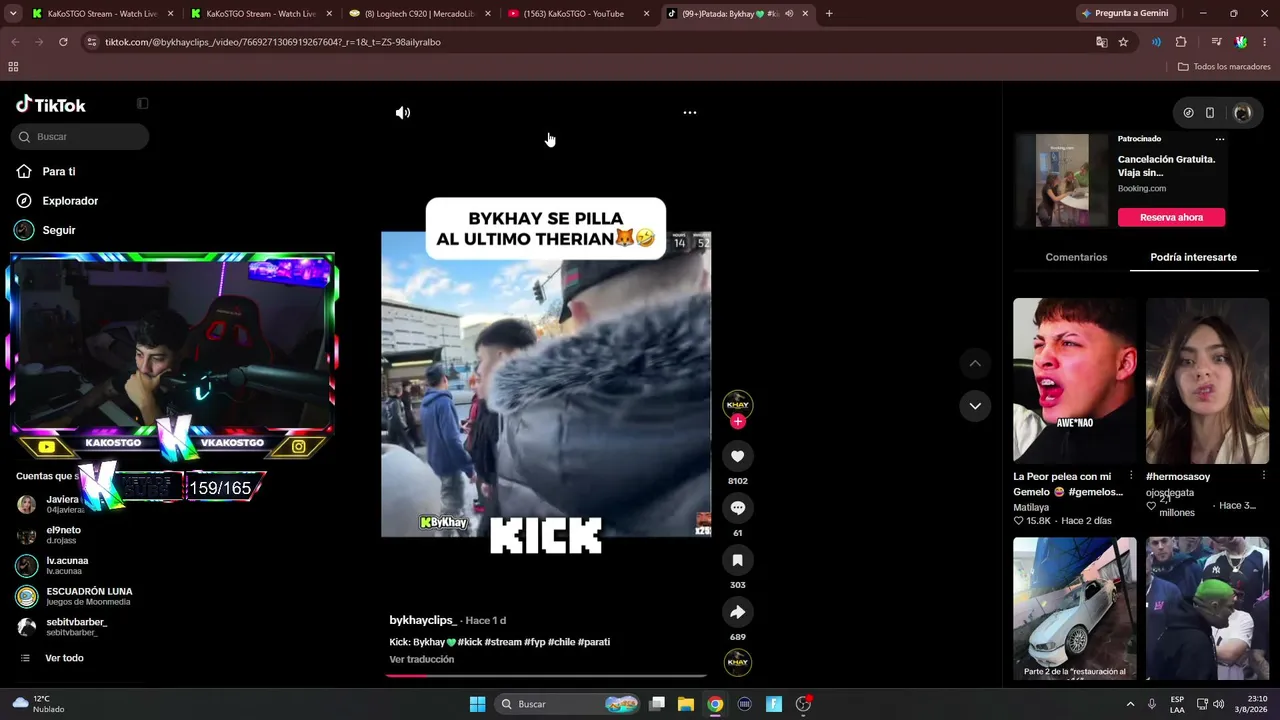The height and width of the screenshot is (720, 1280).
Task: Seek the video using the progress bar
Action: 546,676
